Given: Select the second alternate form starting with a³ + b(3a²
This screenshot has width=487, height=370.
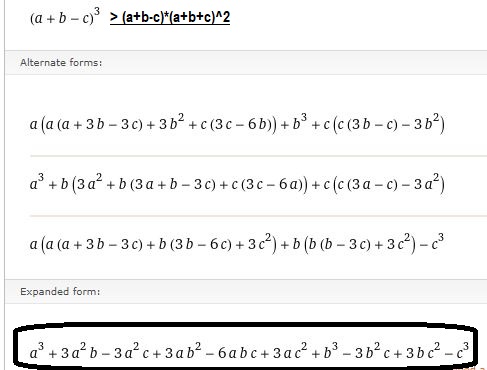Looking at the screenshot, I should tap(237, 184).
